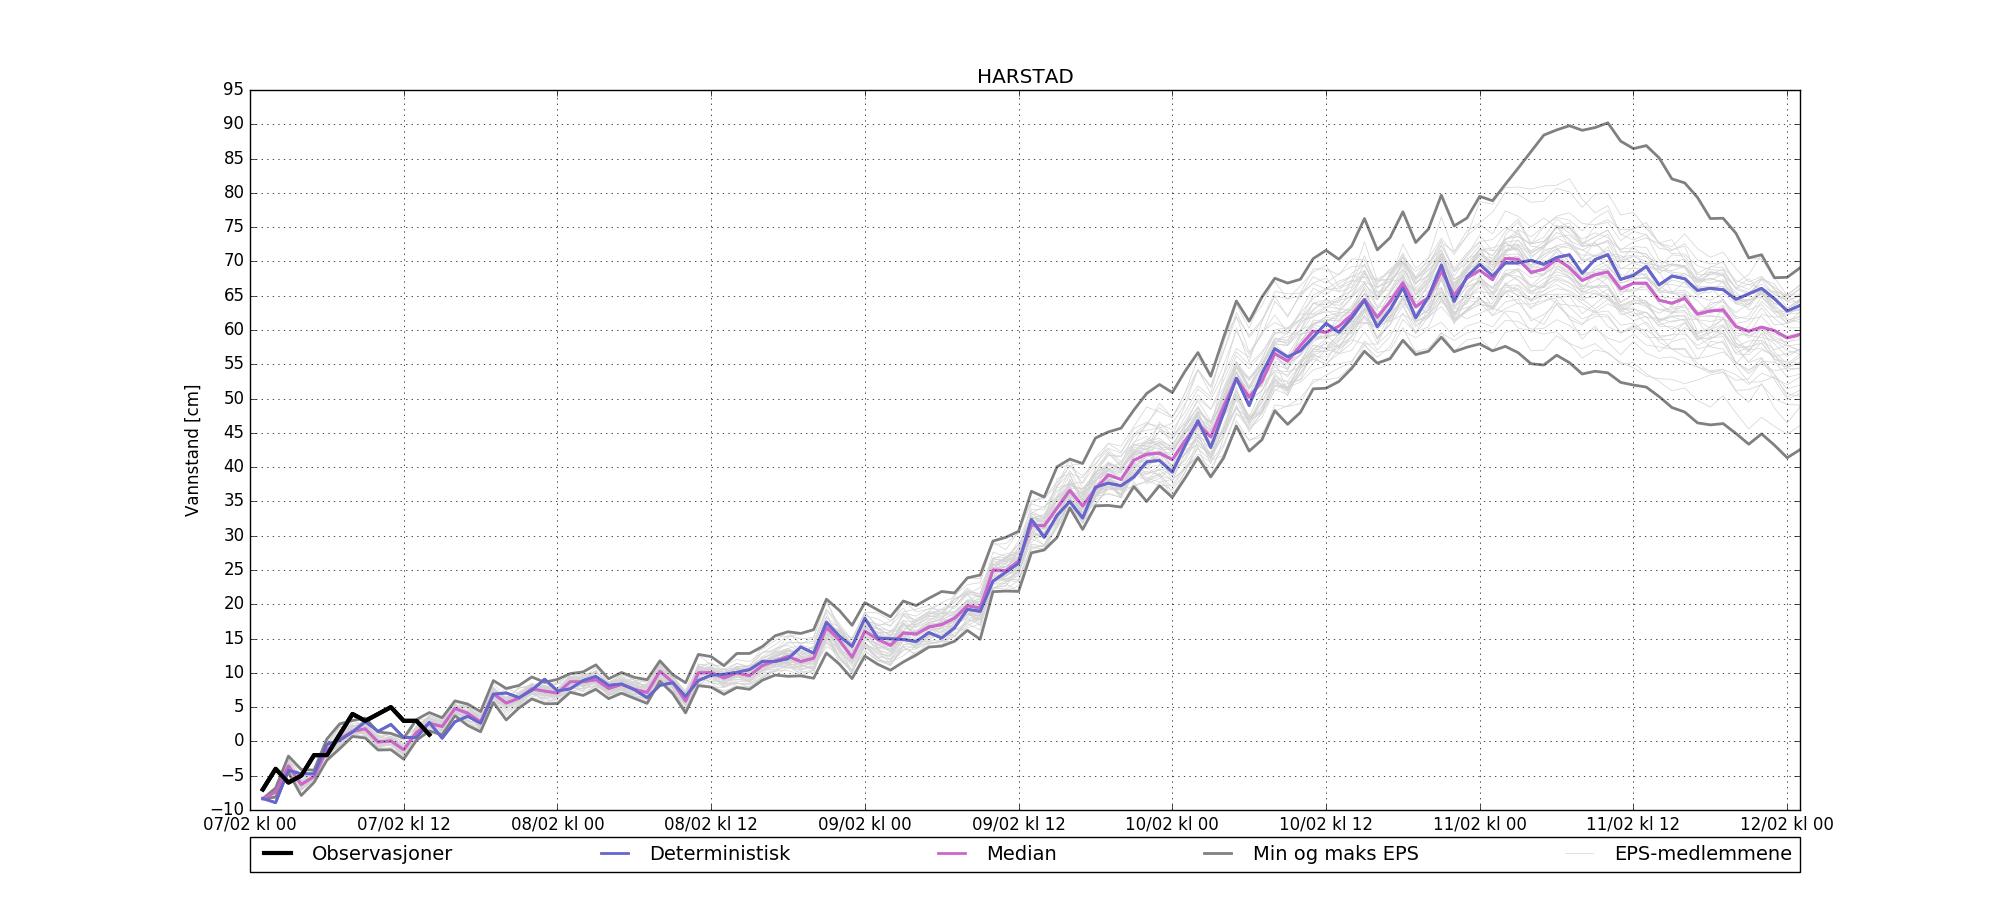Click the 95 y-axis tick label
This screenshot has height=900, width=2000.
(233, 90)
